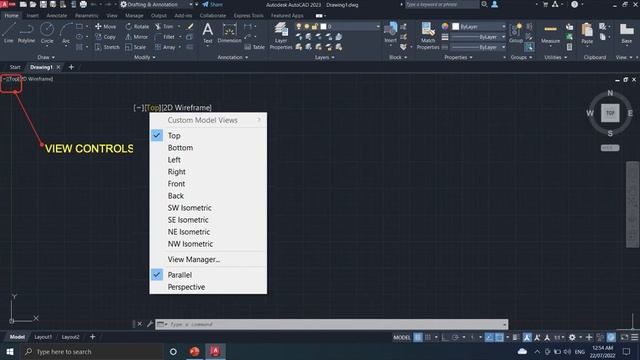
Task: Open the ByLayer lineweight dropdown
Action: [478, 37]
